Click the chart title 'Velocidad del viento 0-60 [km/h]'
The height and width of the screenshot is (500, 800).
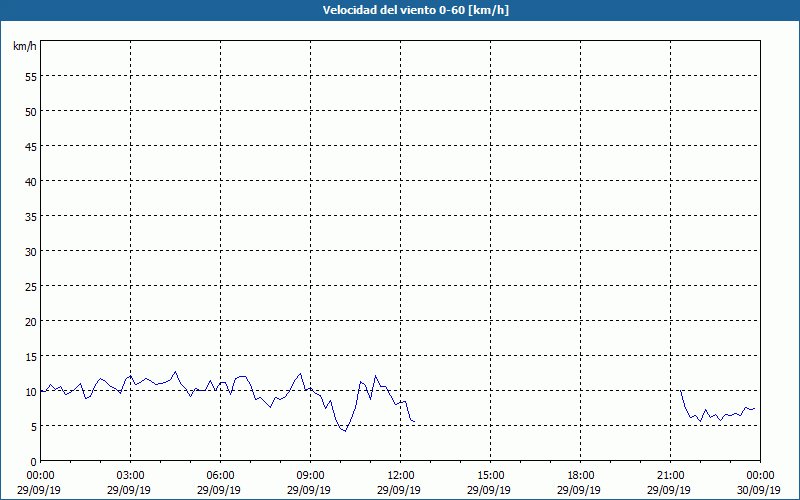(x=415, y=10)
